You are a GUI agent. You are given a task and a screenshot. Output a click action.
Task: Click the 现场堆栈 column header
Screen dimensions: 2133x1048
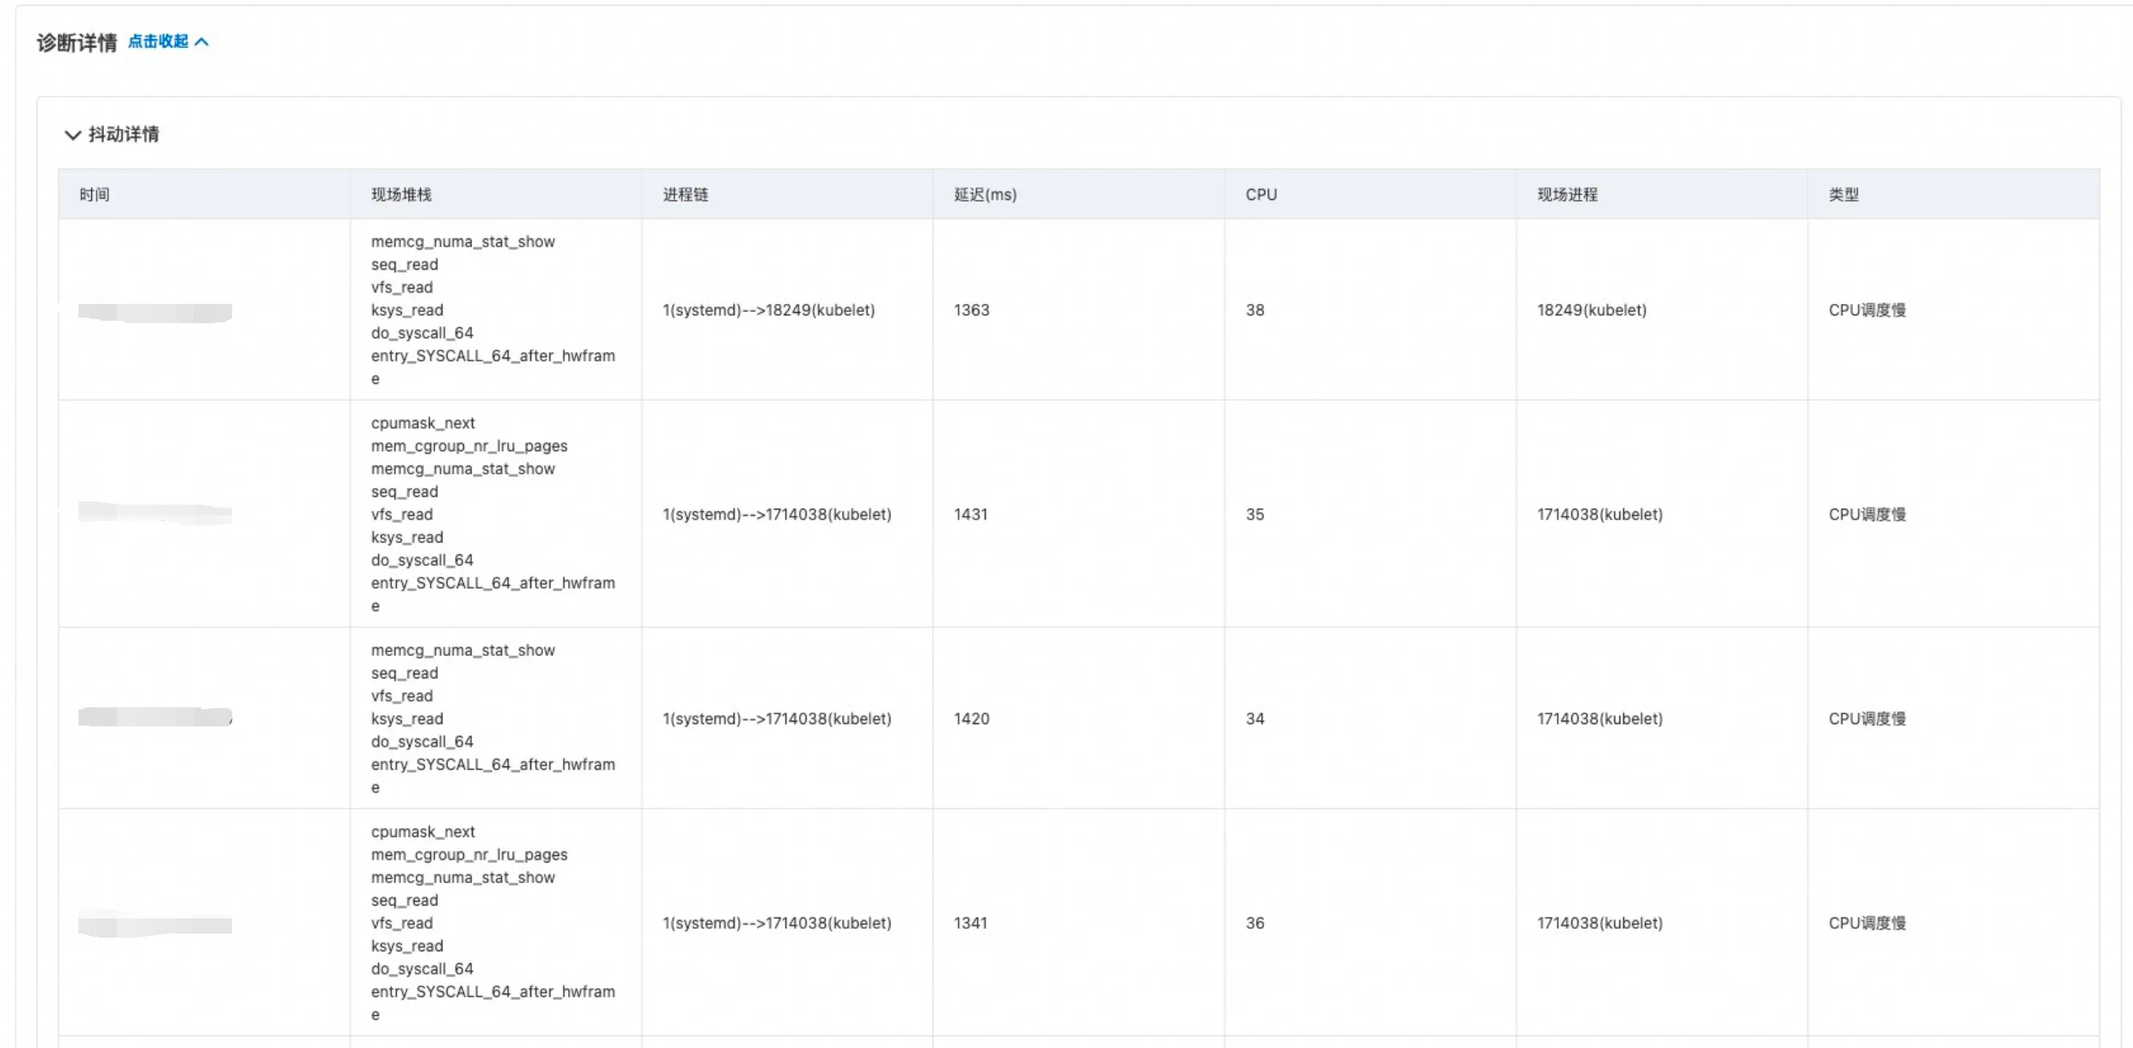click(401, 195)
